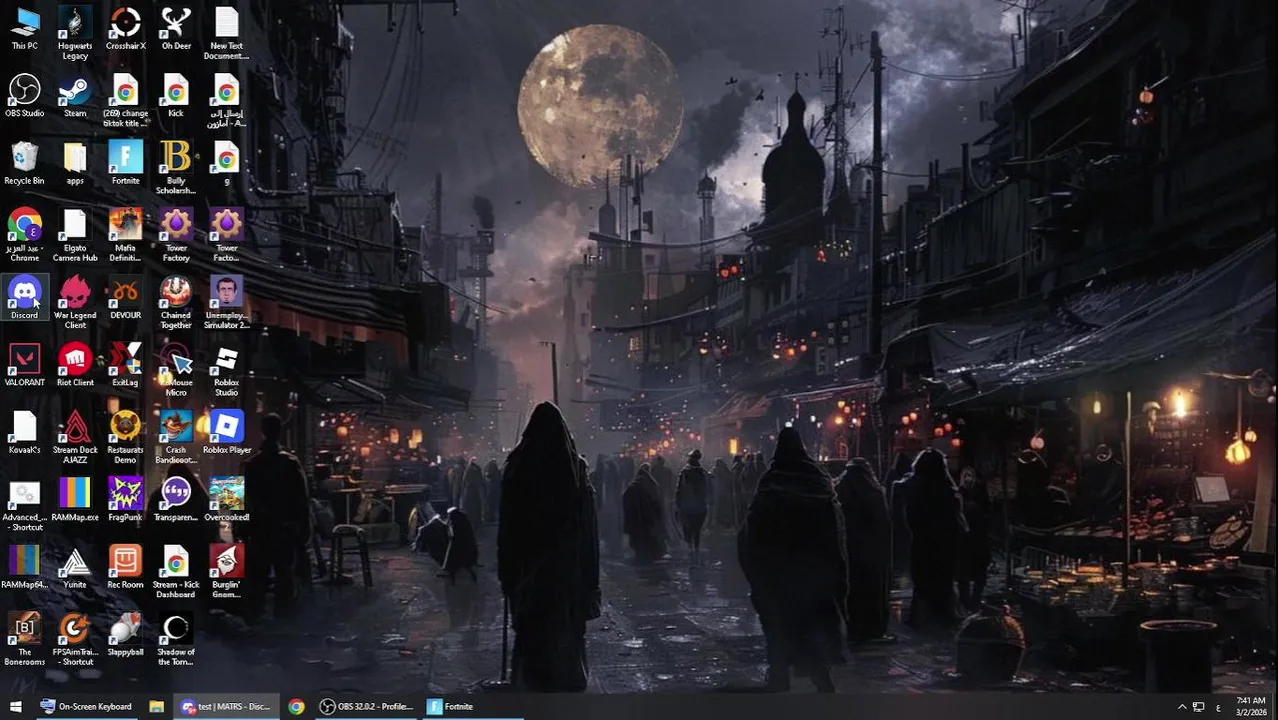The width and height of the screenshot is (1278, 720).
Task: Select the apps folder
Action: [75, 163]
